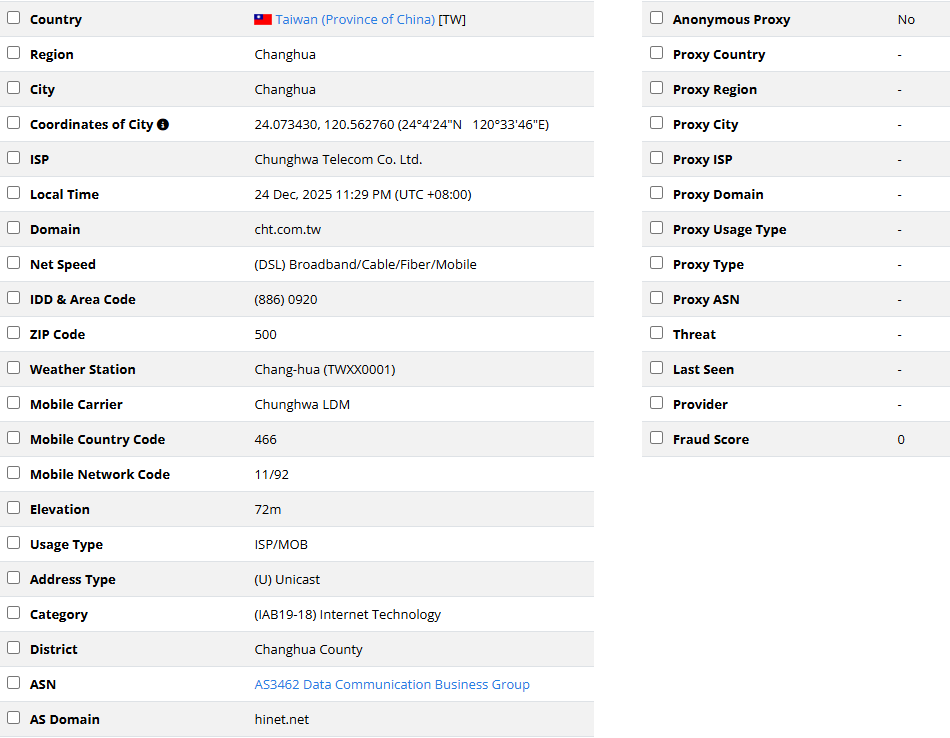Screen dimensions: 950x738
Task: Enable the Fraud Score checkbox
Action: 656,438
